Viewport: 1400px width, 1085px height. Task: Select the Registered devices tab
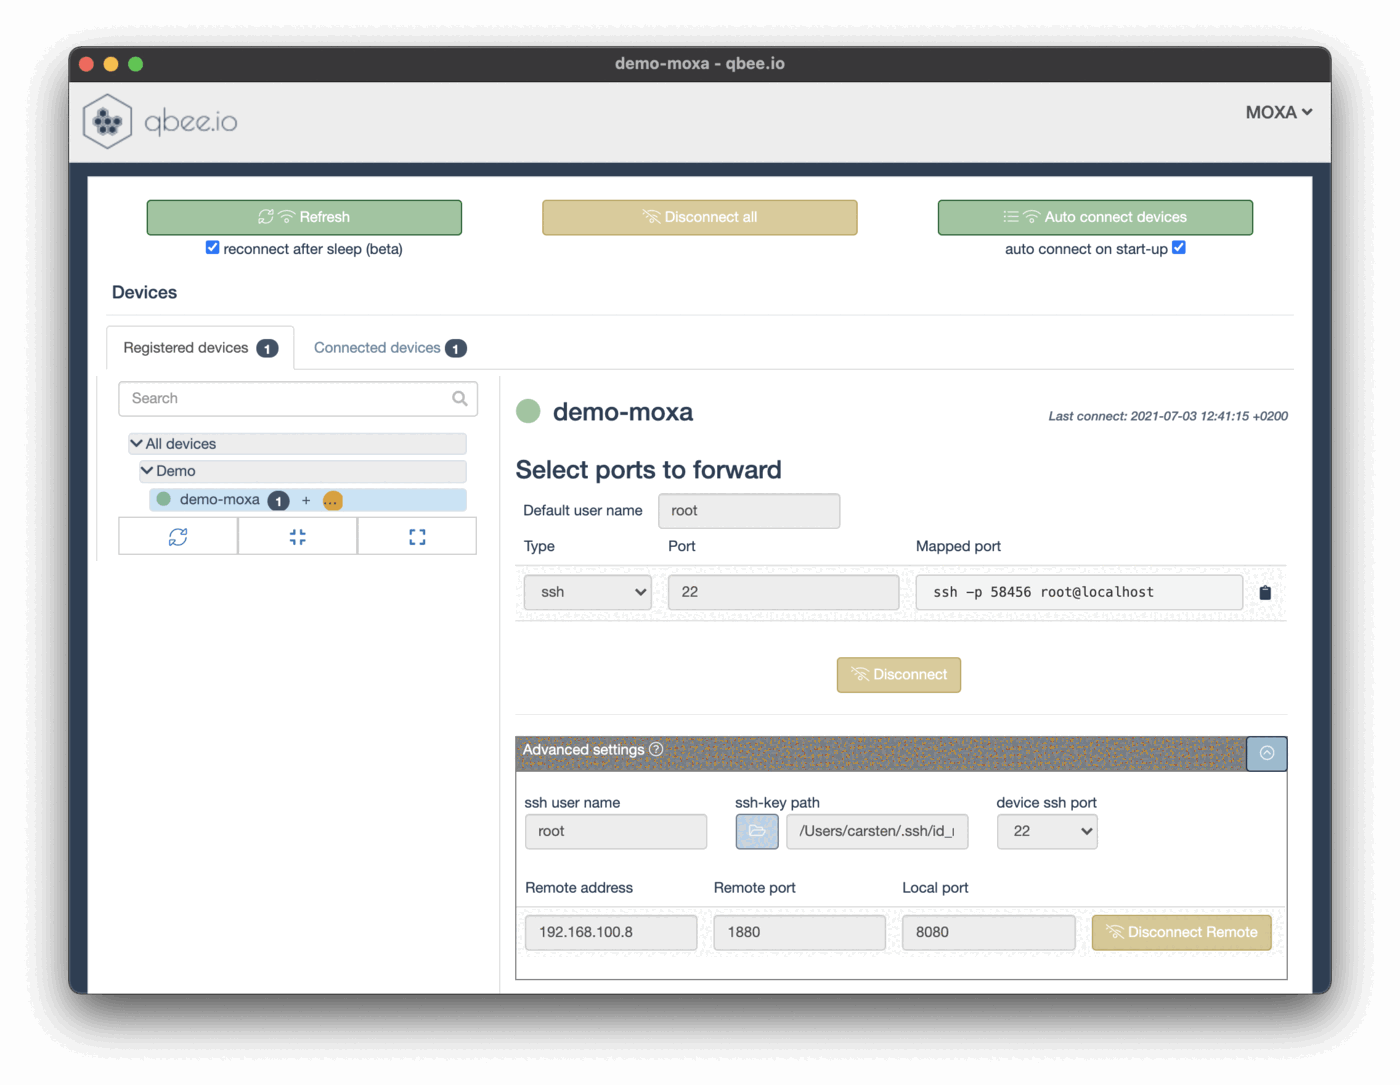199,348
